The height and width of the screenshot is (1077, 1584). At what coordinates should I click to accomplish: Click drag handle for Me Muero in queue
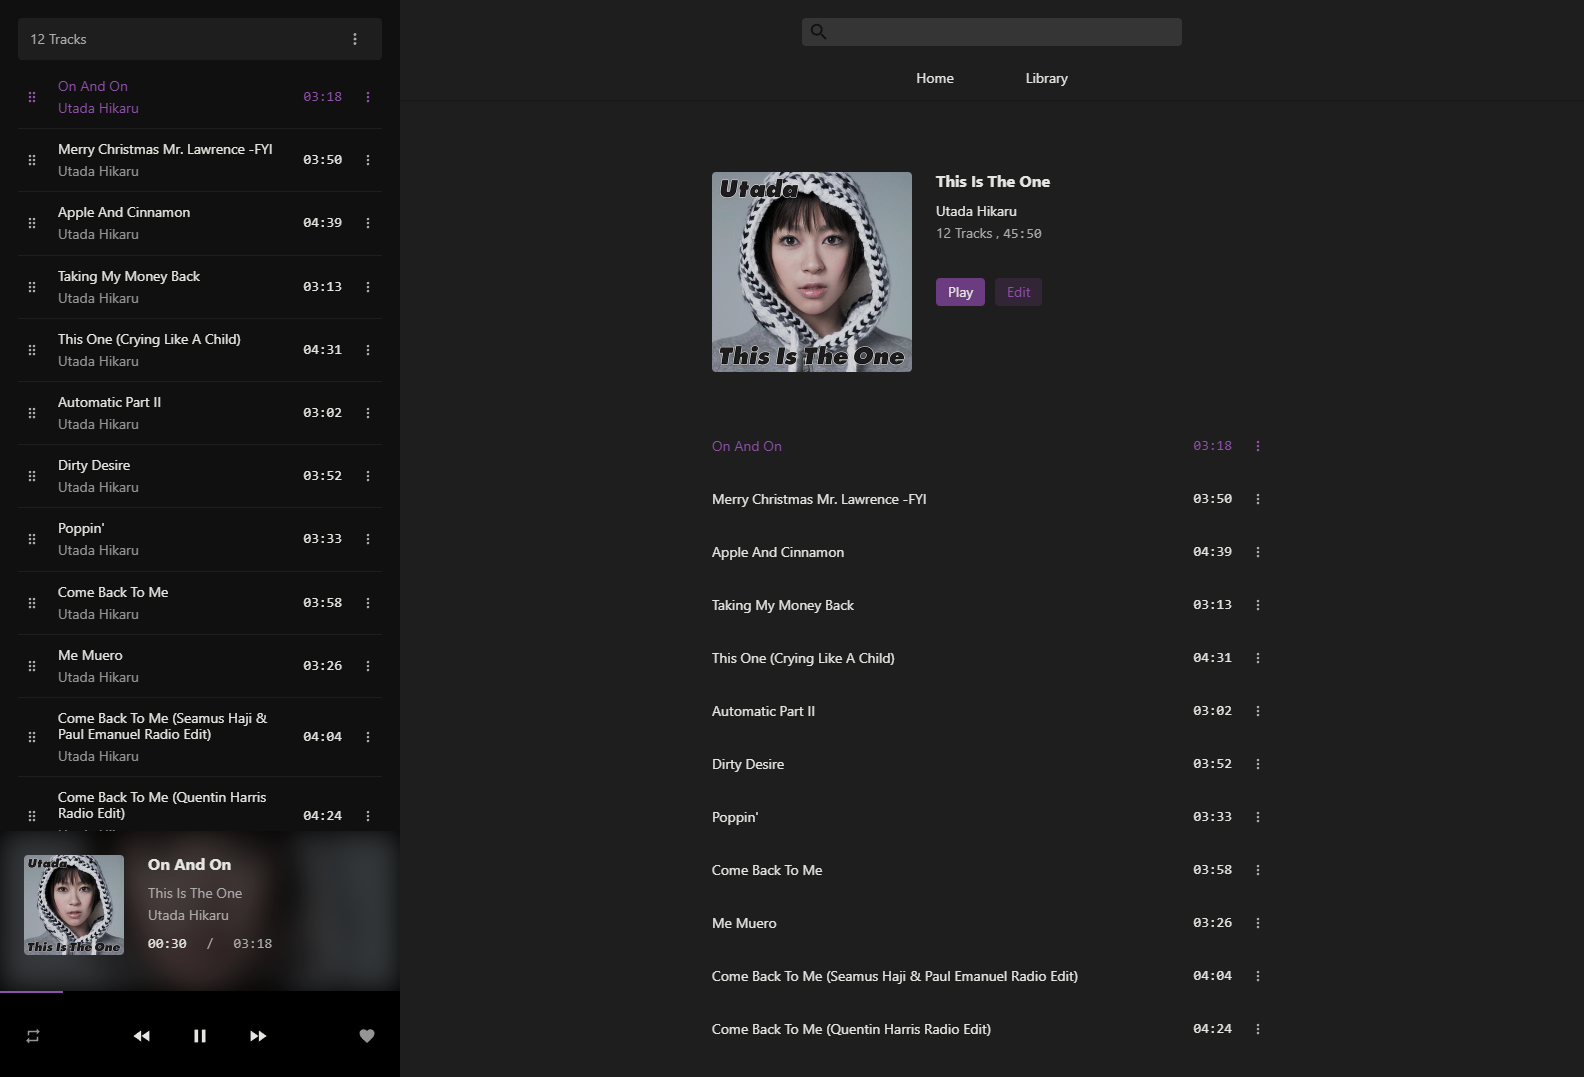click(x=32, y=666)
